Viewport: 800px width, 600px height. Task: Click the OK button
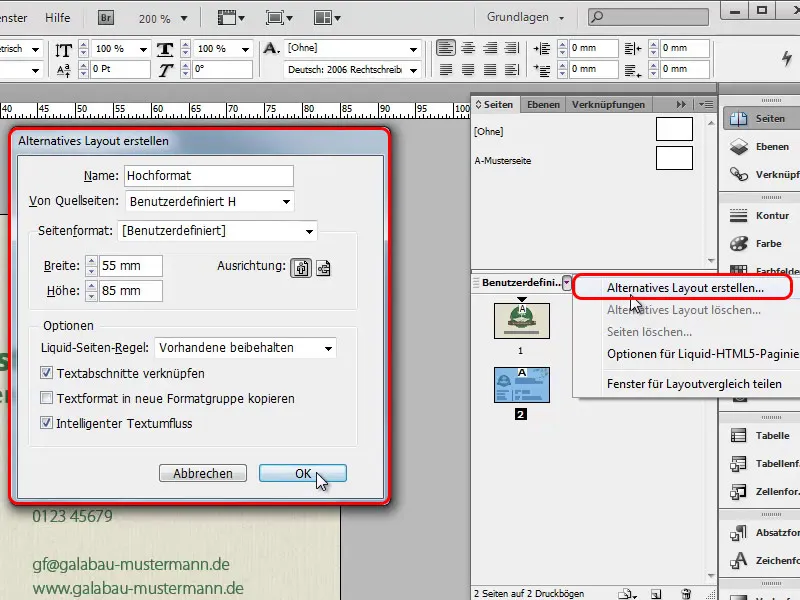(303, 473)
